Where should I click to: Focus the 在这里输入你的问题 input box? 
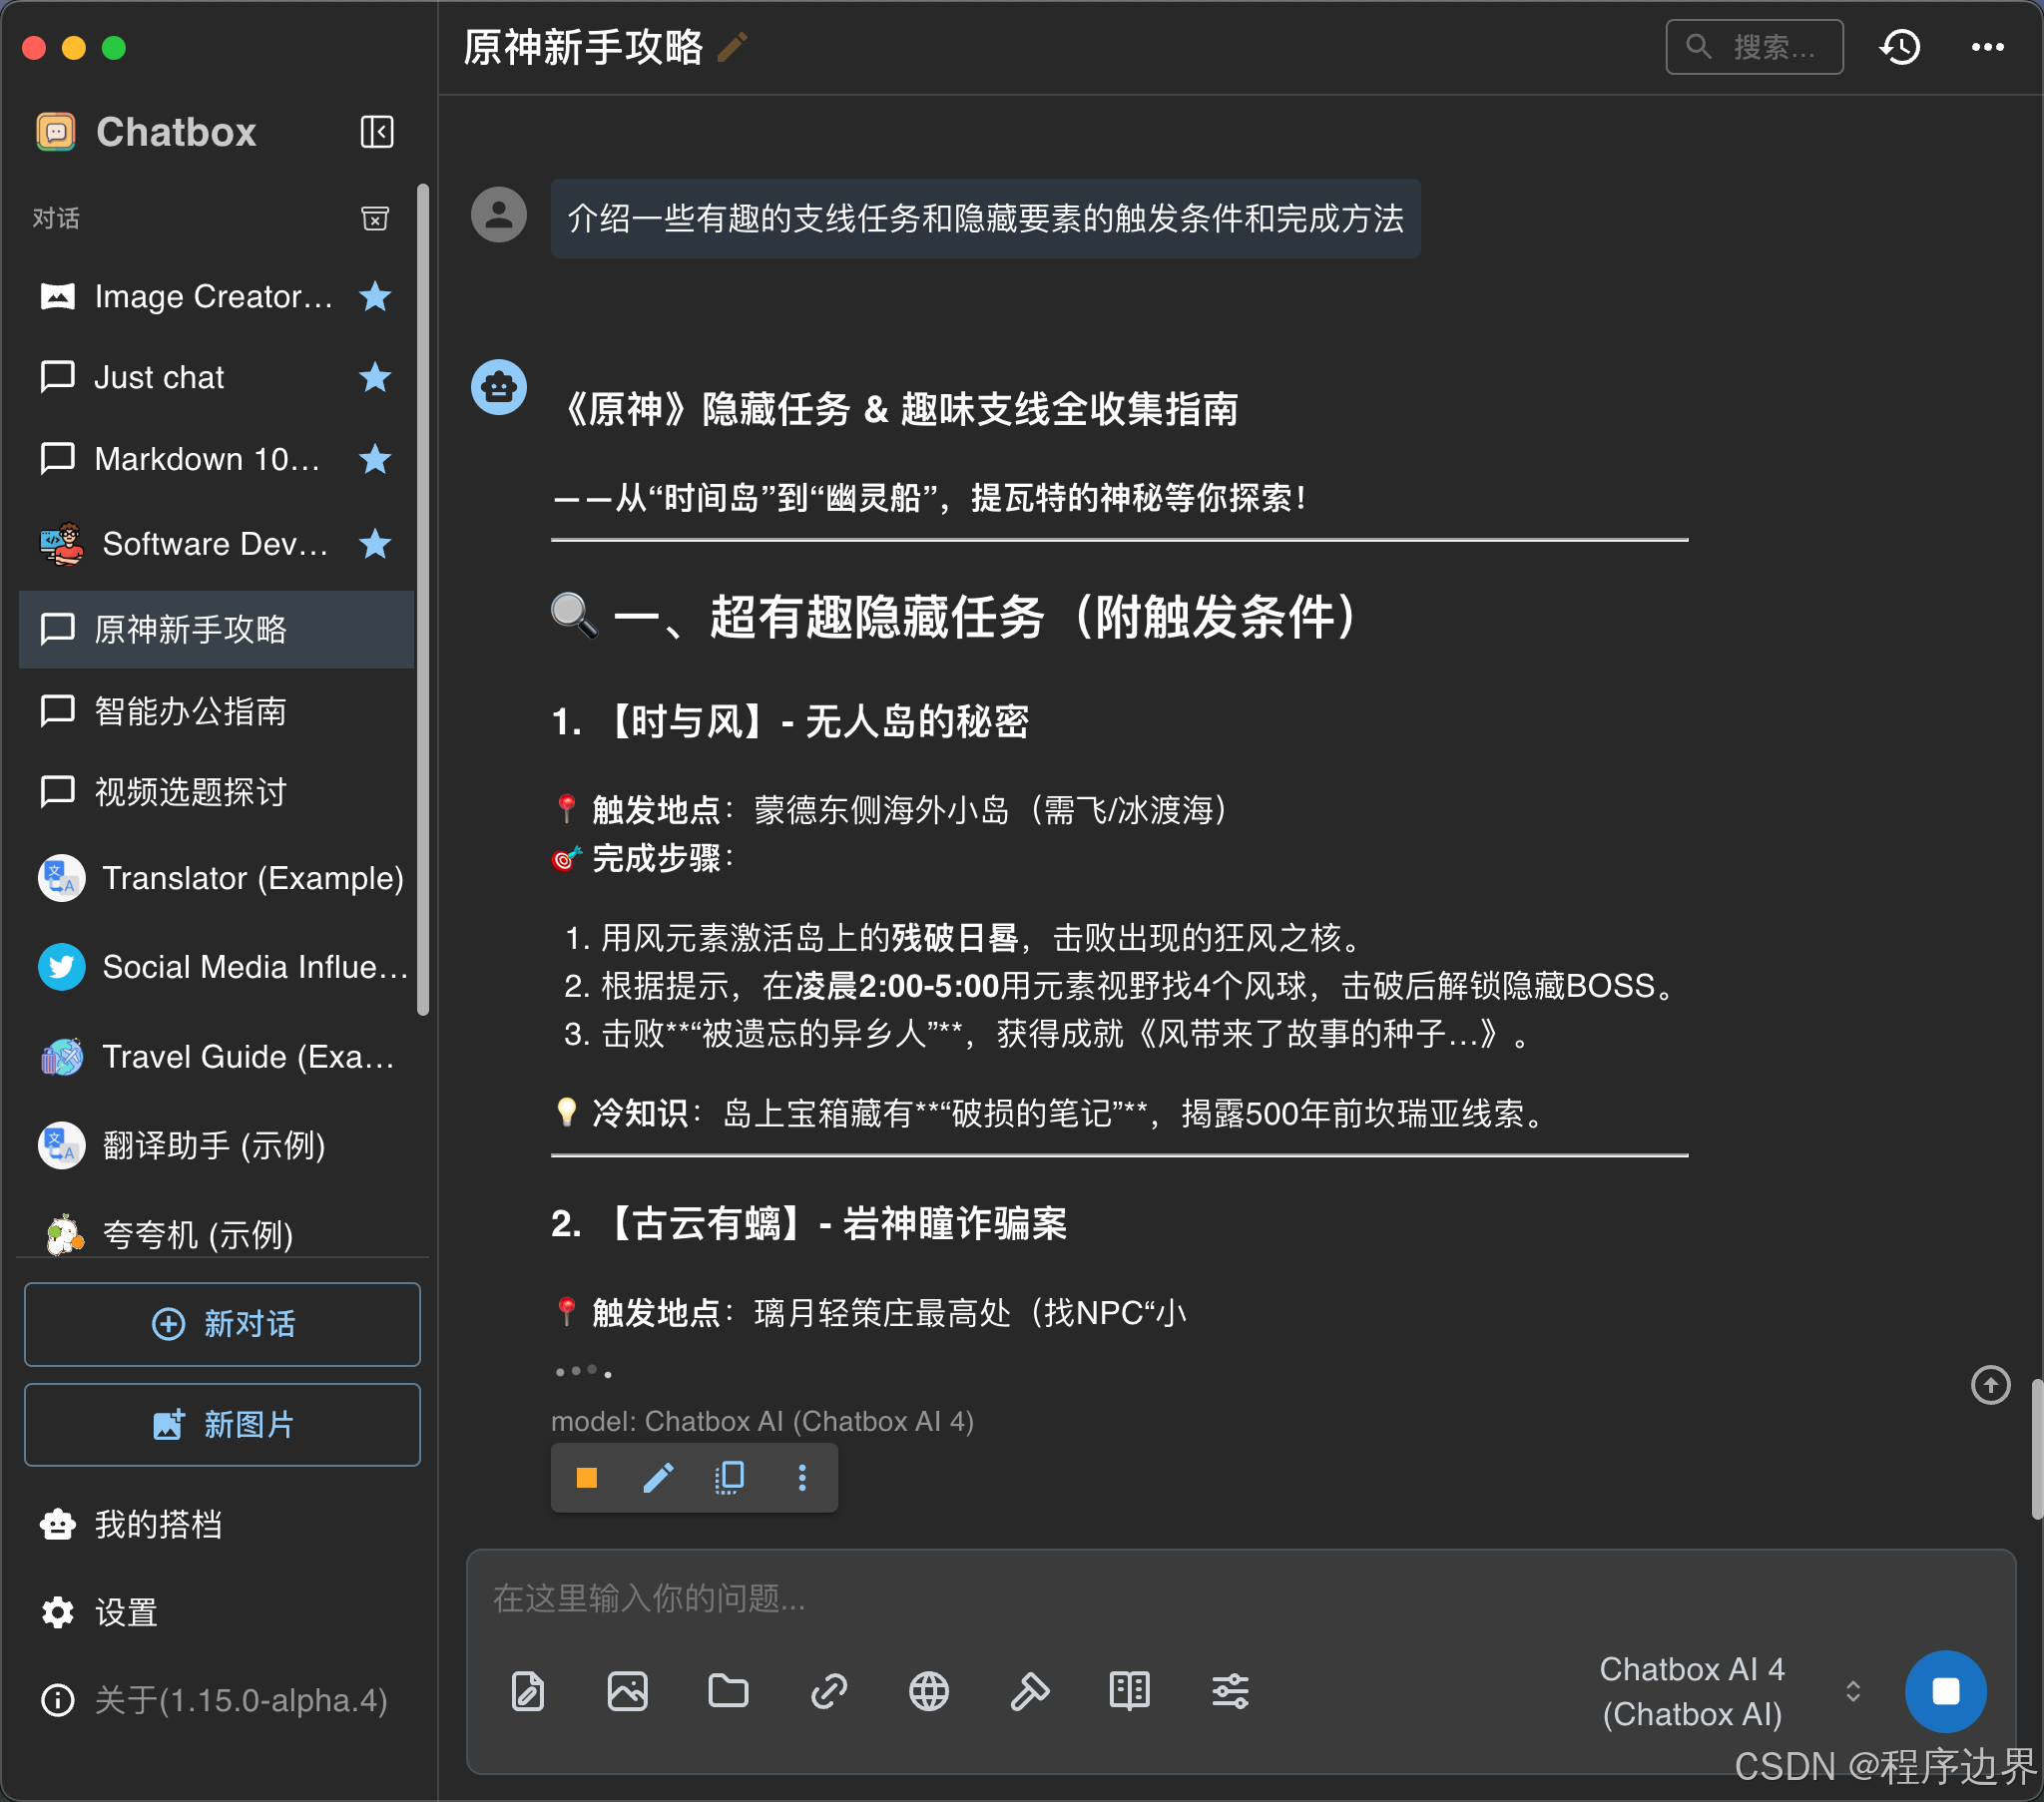1240,1598
